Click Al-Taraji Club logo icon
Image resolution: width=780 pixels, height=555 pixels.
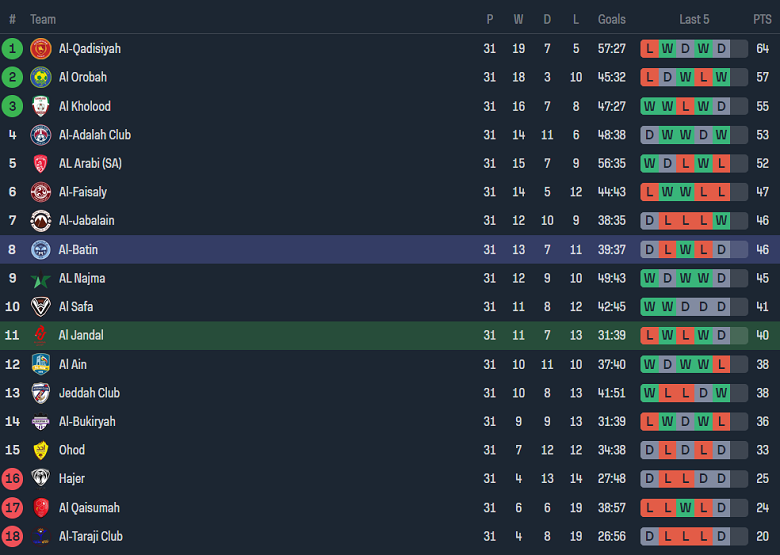tap(41, 537)
